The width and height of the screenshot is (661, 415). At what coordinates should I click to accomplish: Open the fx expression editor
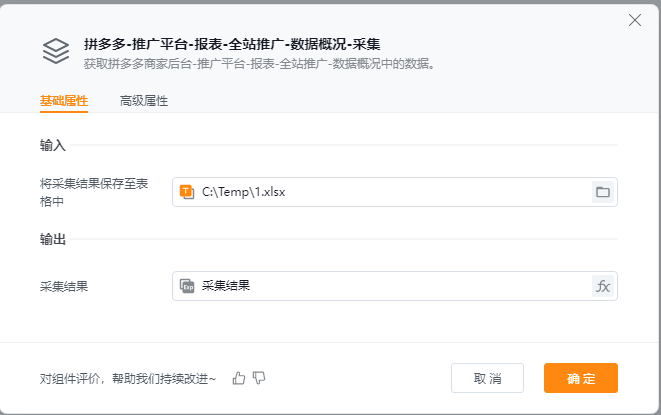point(602,286)
